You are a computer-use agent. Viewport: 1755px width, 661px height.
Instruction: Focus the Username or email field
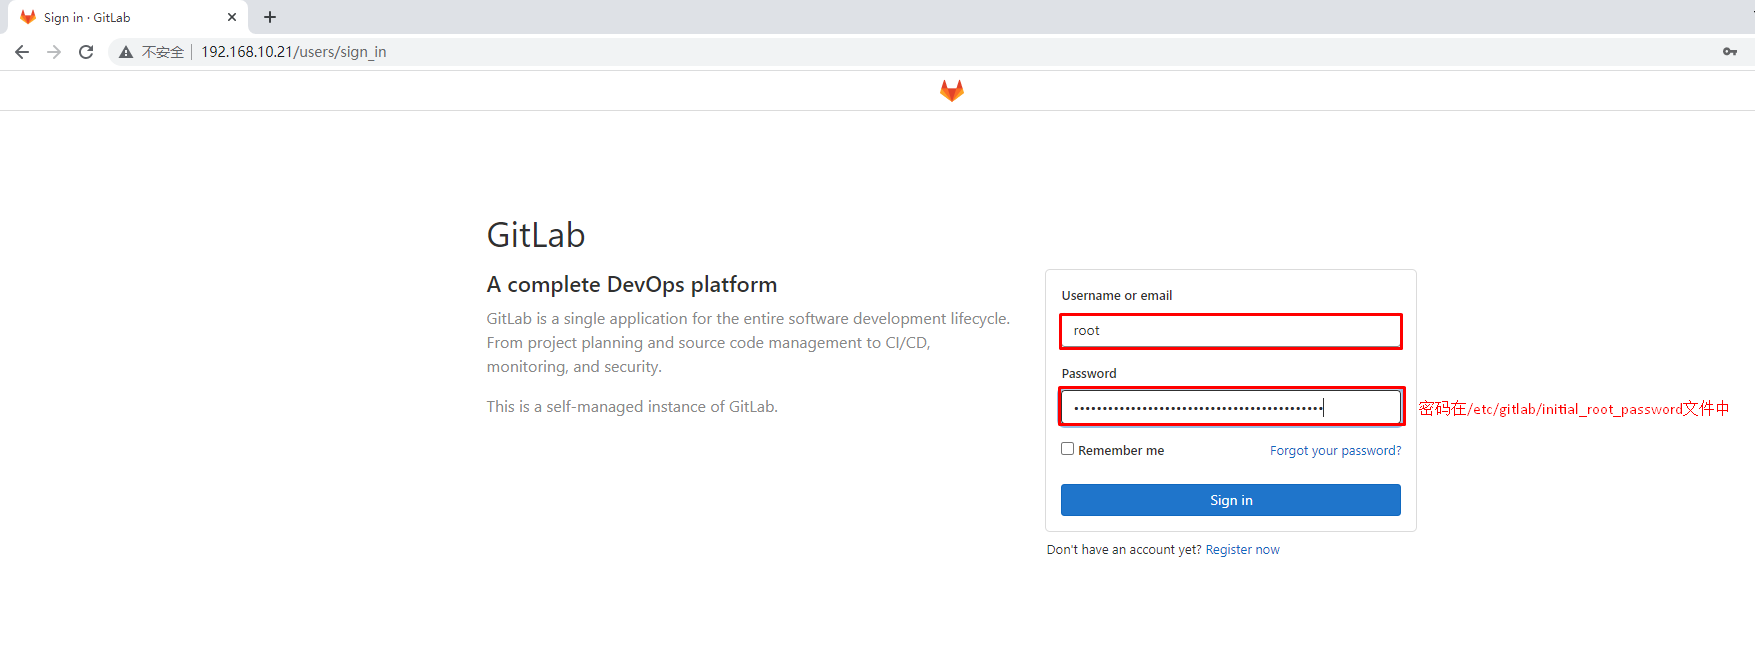(1230, 331)
